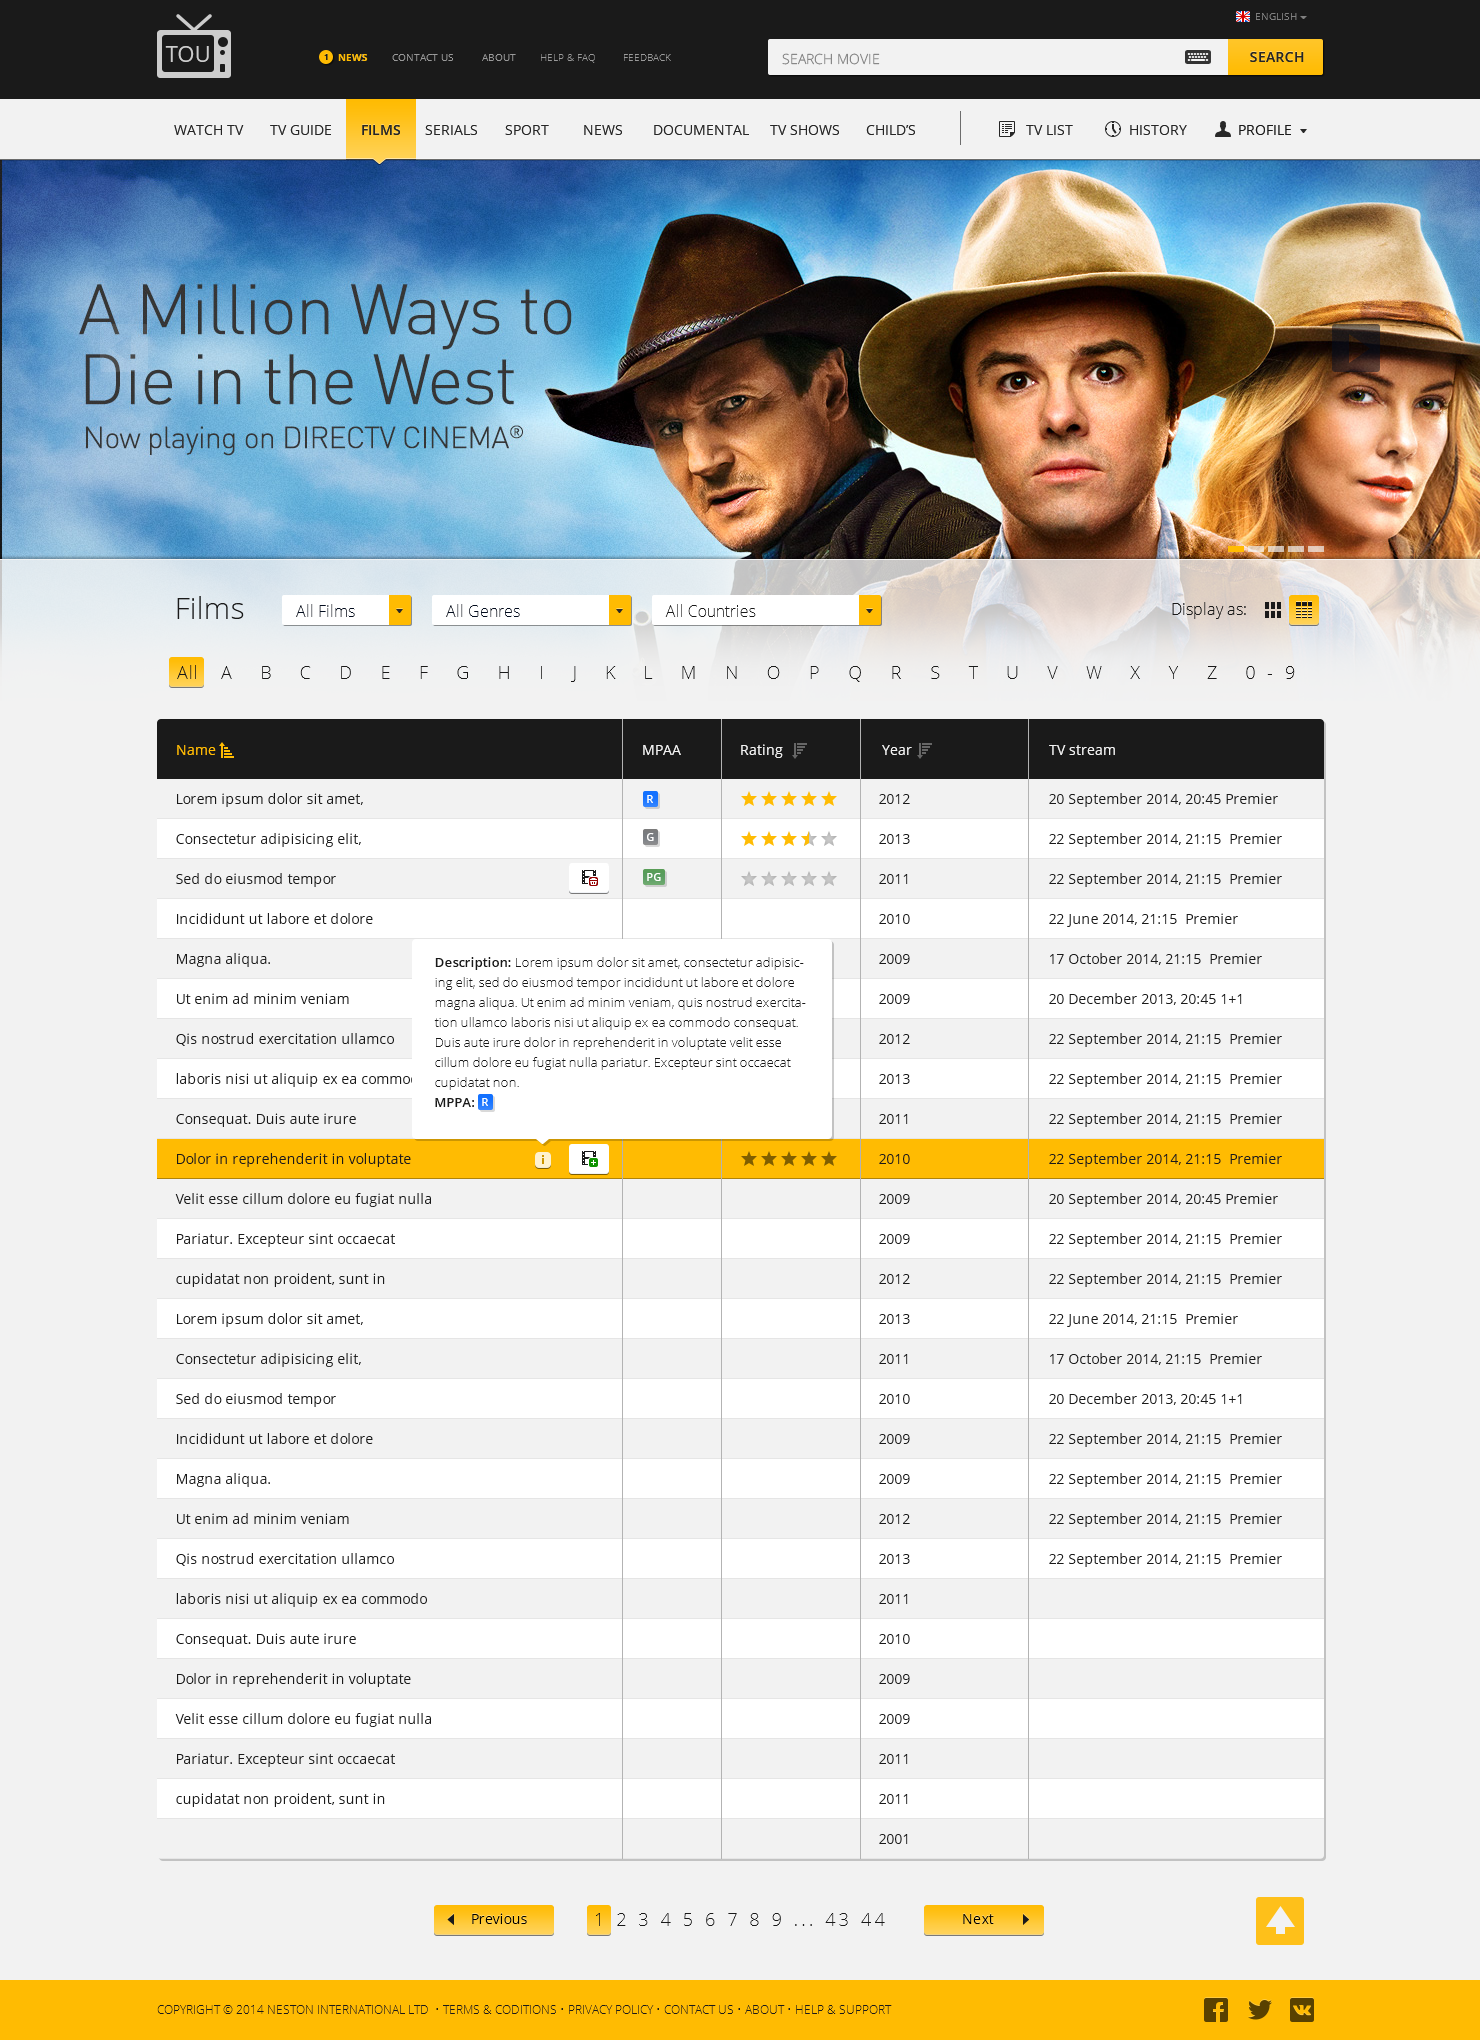
Task: Set rating stars on Sed do eiusmod row
Action: [x=789, y=879]
